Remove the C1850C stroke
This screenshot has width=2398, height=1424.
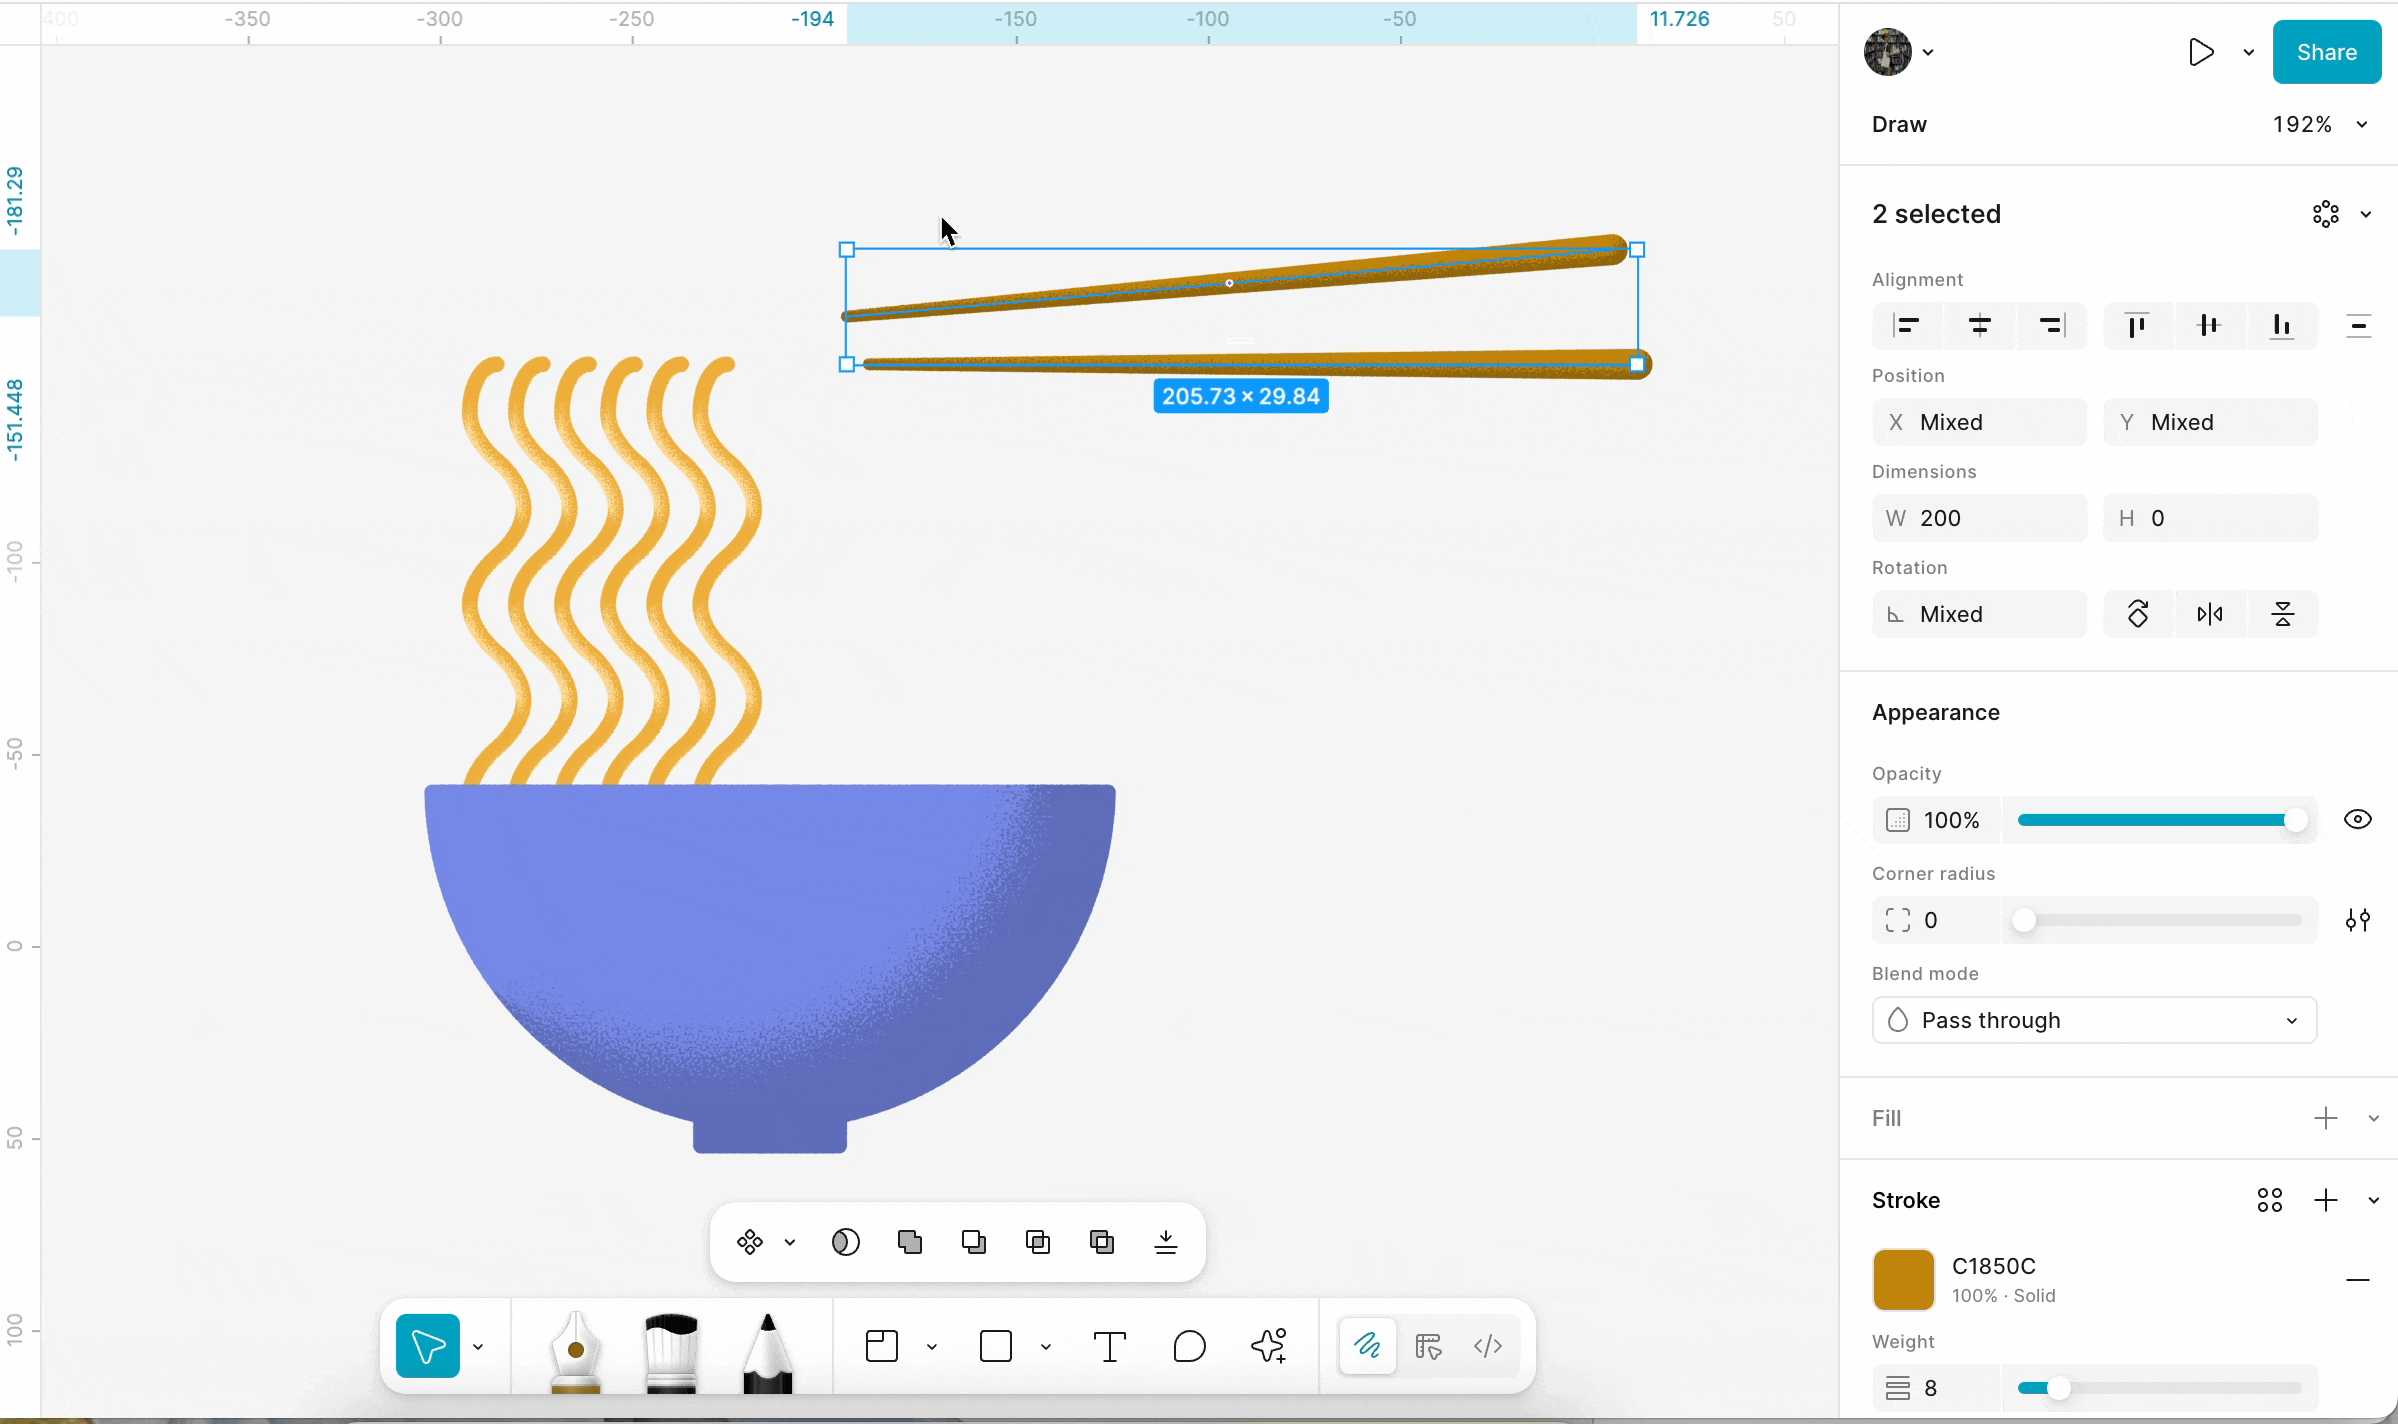click(2358, 1280)
